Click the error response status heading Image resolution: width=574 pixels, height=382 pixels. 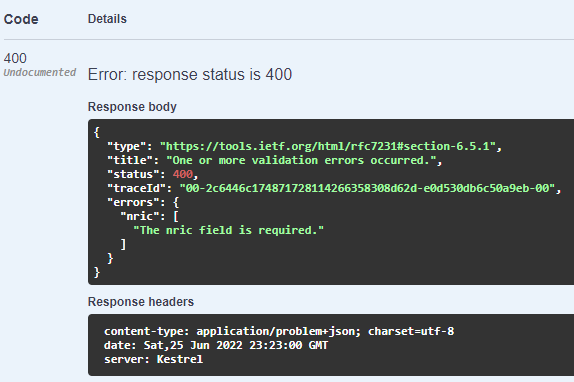tap(190, 74)
